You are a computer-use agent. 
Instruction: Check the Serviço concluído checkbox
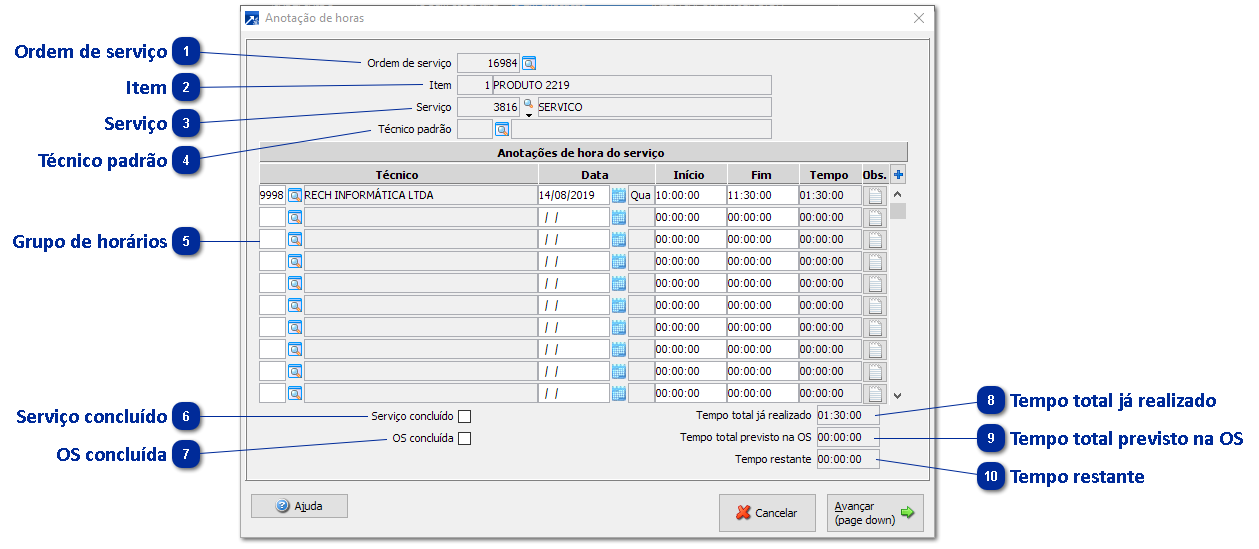click(x=464, y=416)
